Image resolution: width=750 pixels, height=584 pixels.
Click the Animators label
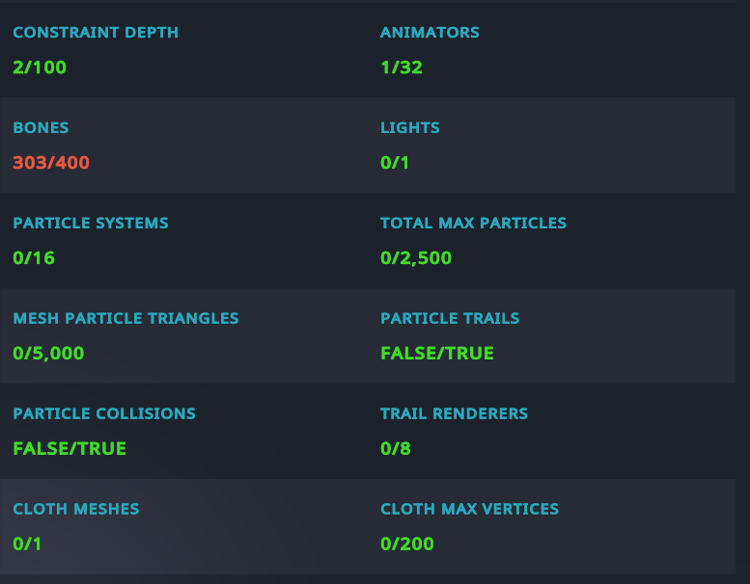coord(430,33)
